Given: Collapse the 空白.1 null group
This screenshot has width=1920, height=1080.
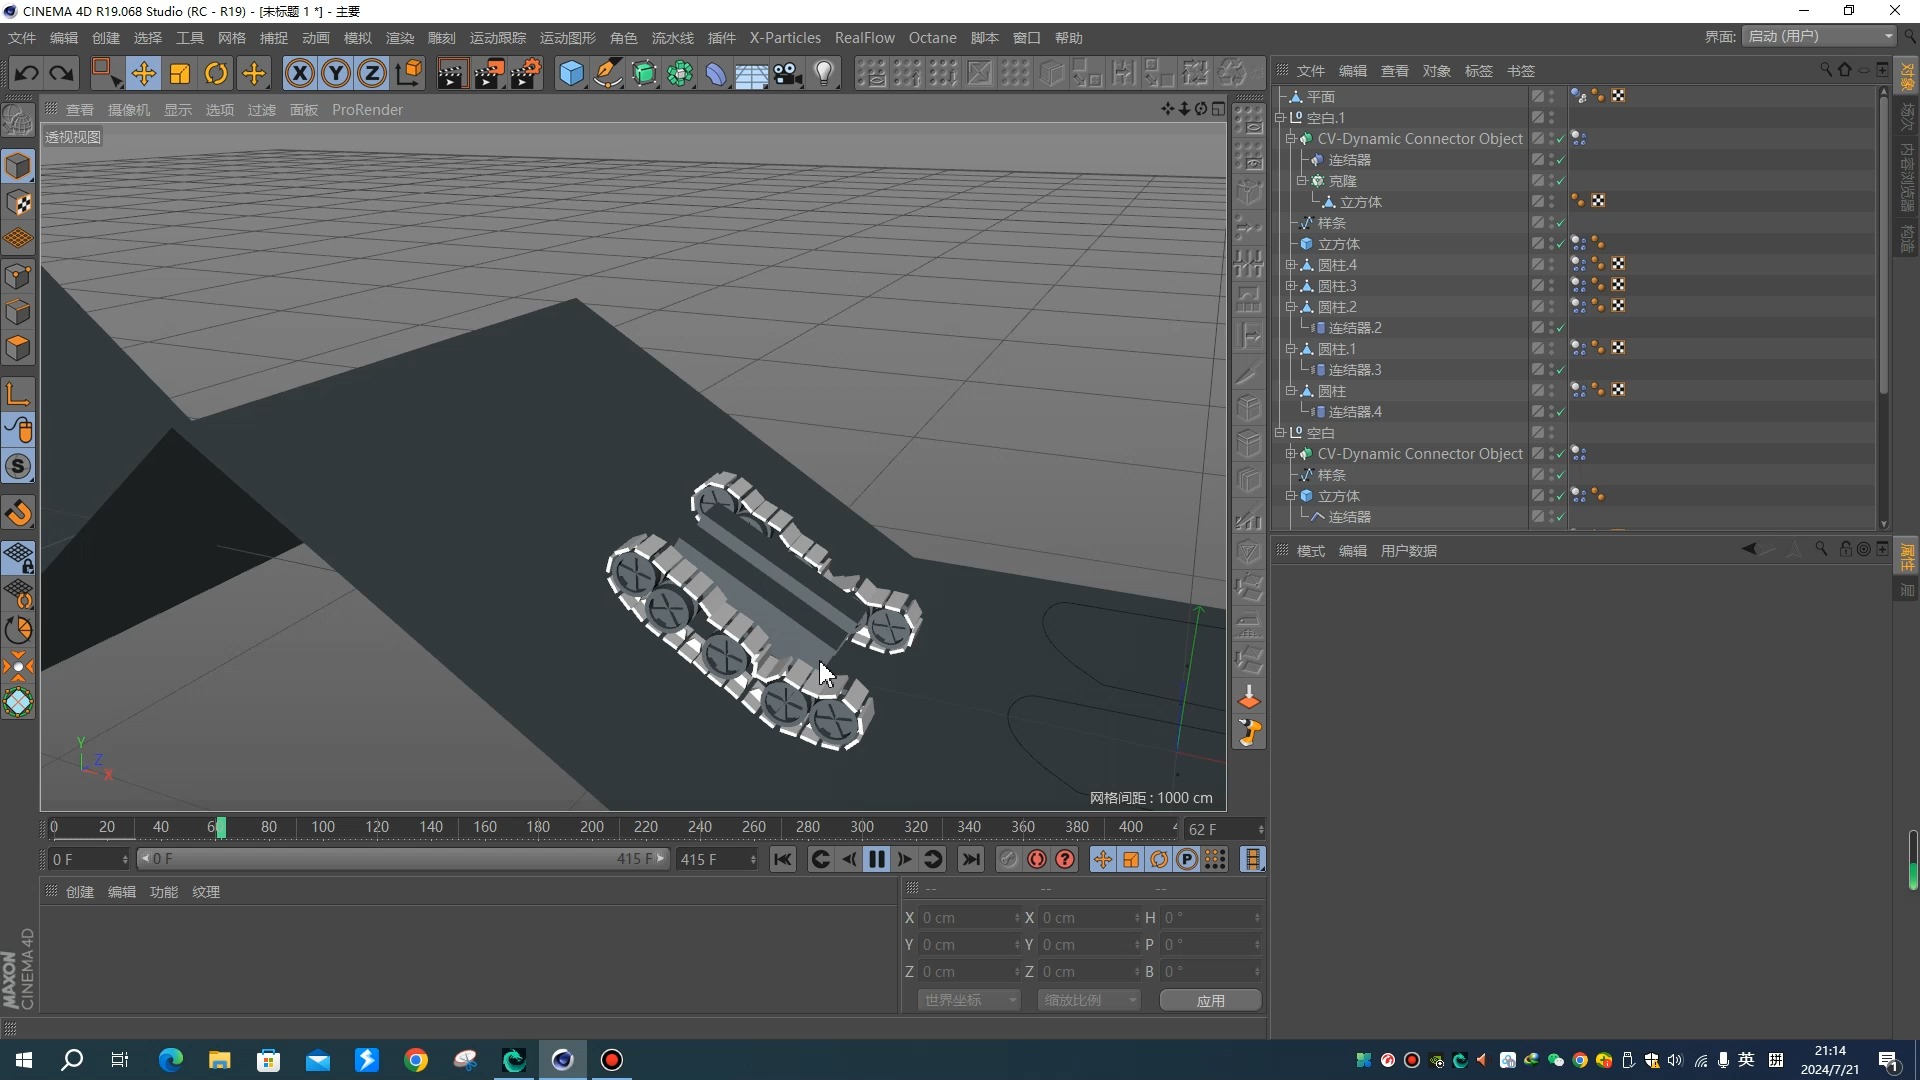Looking at the screenshot, I should [1280, 118].
